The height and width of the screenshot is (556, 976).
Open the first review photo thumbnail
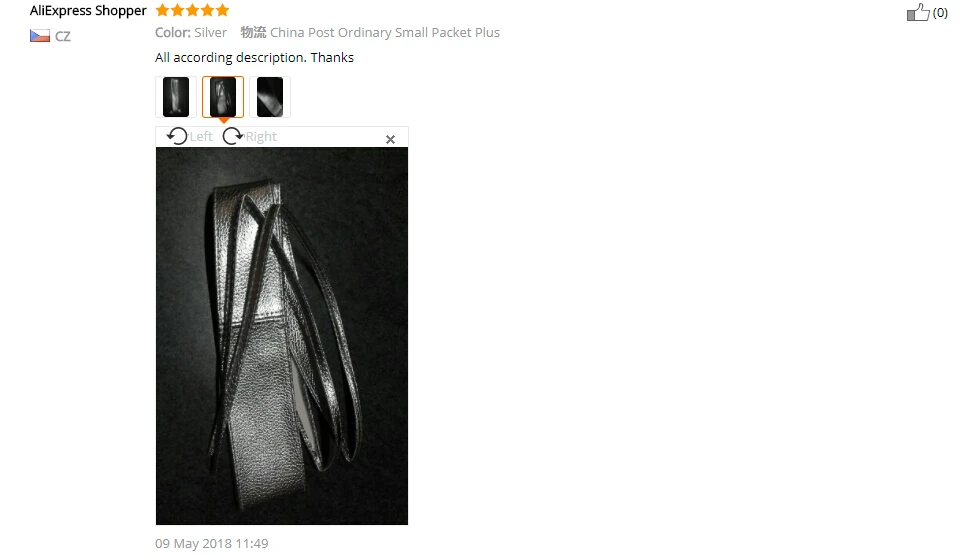176,97
